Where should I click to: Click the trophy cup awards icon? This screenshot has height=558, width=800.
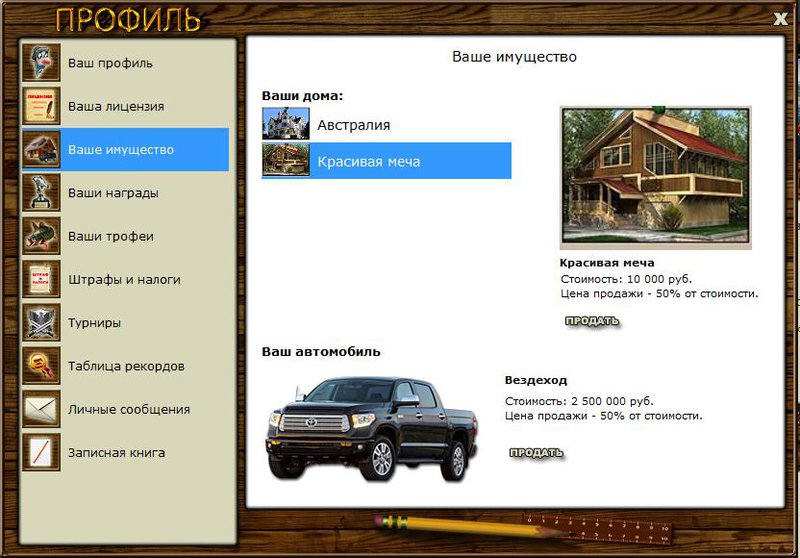(x=41, y=193)
